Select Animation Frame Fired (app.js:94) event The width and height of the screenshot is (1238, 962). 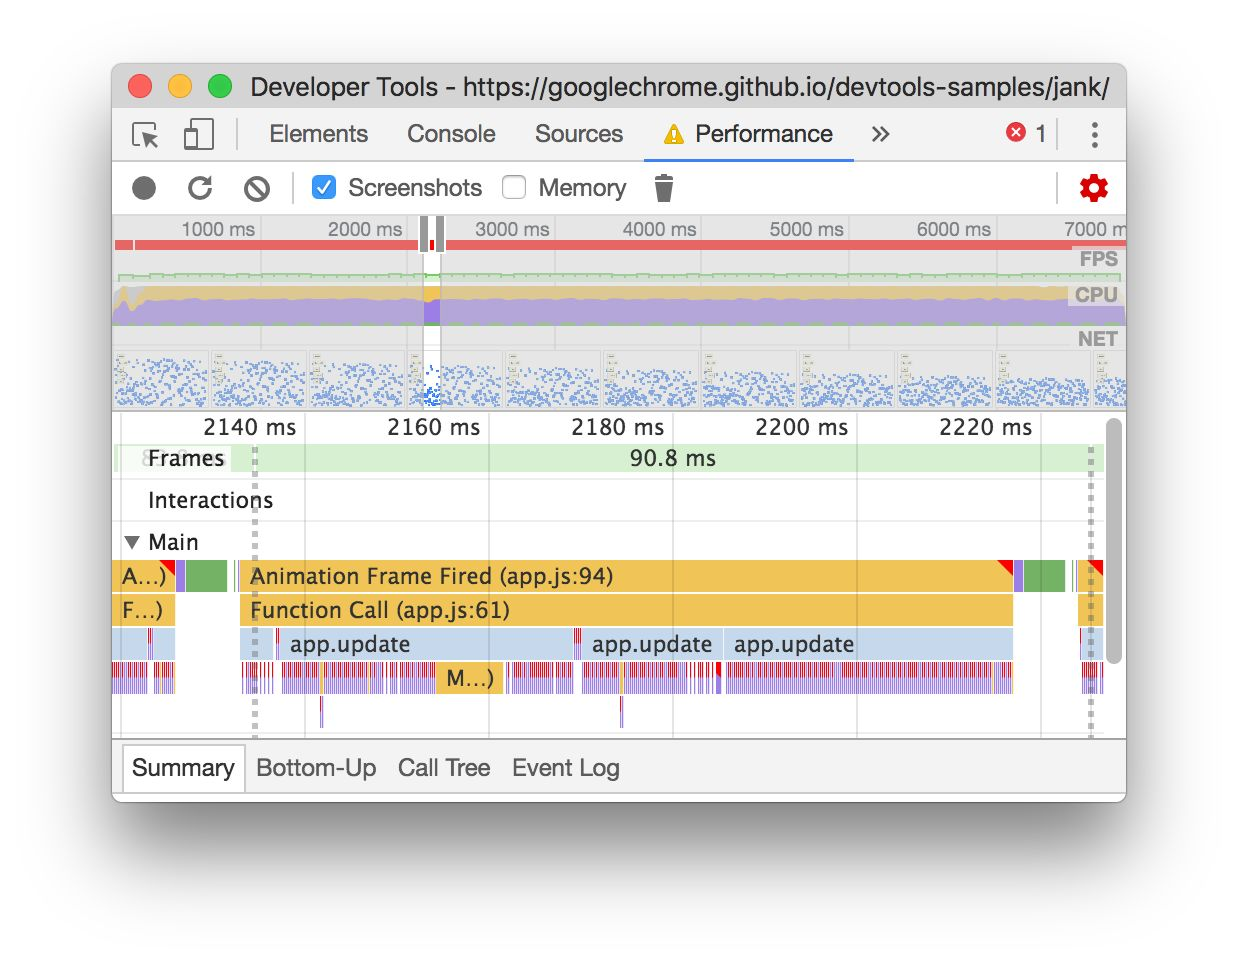pyautogui.click(x=626, y=576)
